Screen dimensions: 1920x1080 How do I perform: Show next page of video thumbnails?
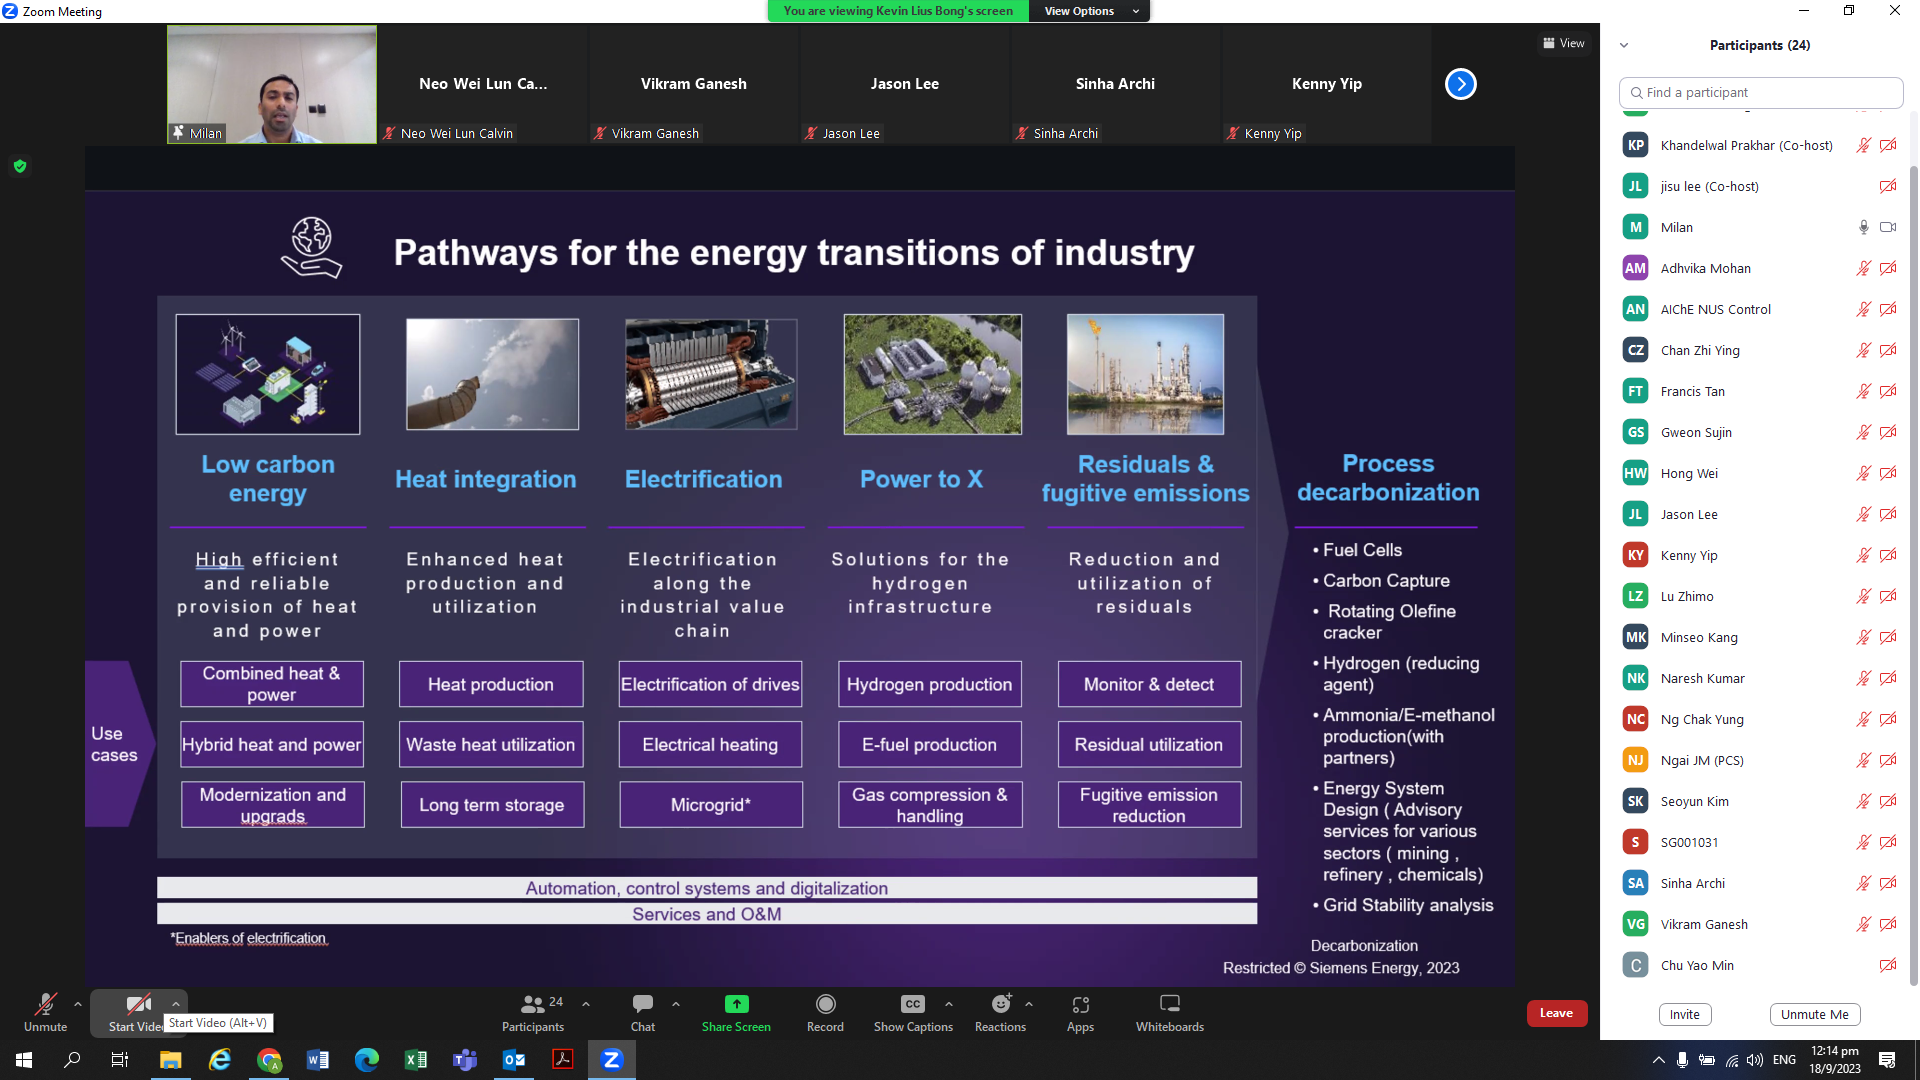point(1460,84)
